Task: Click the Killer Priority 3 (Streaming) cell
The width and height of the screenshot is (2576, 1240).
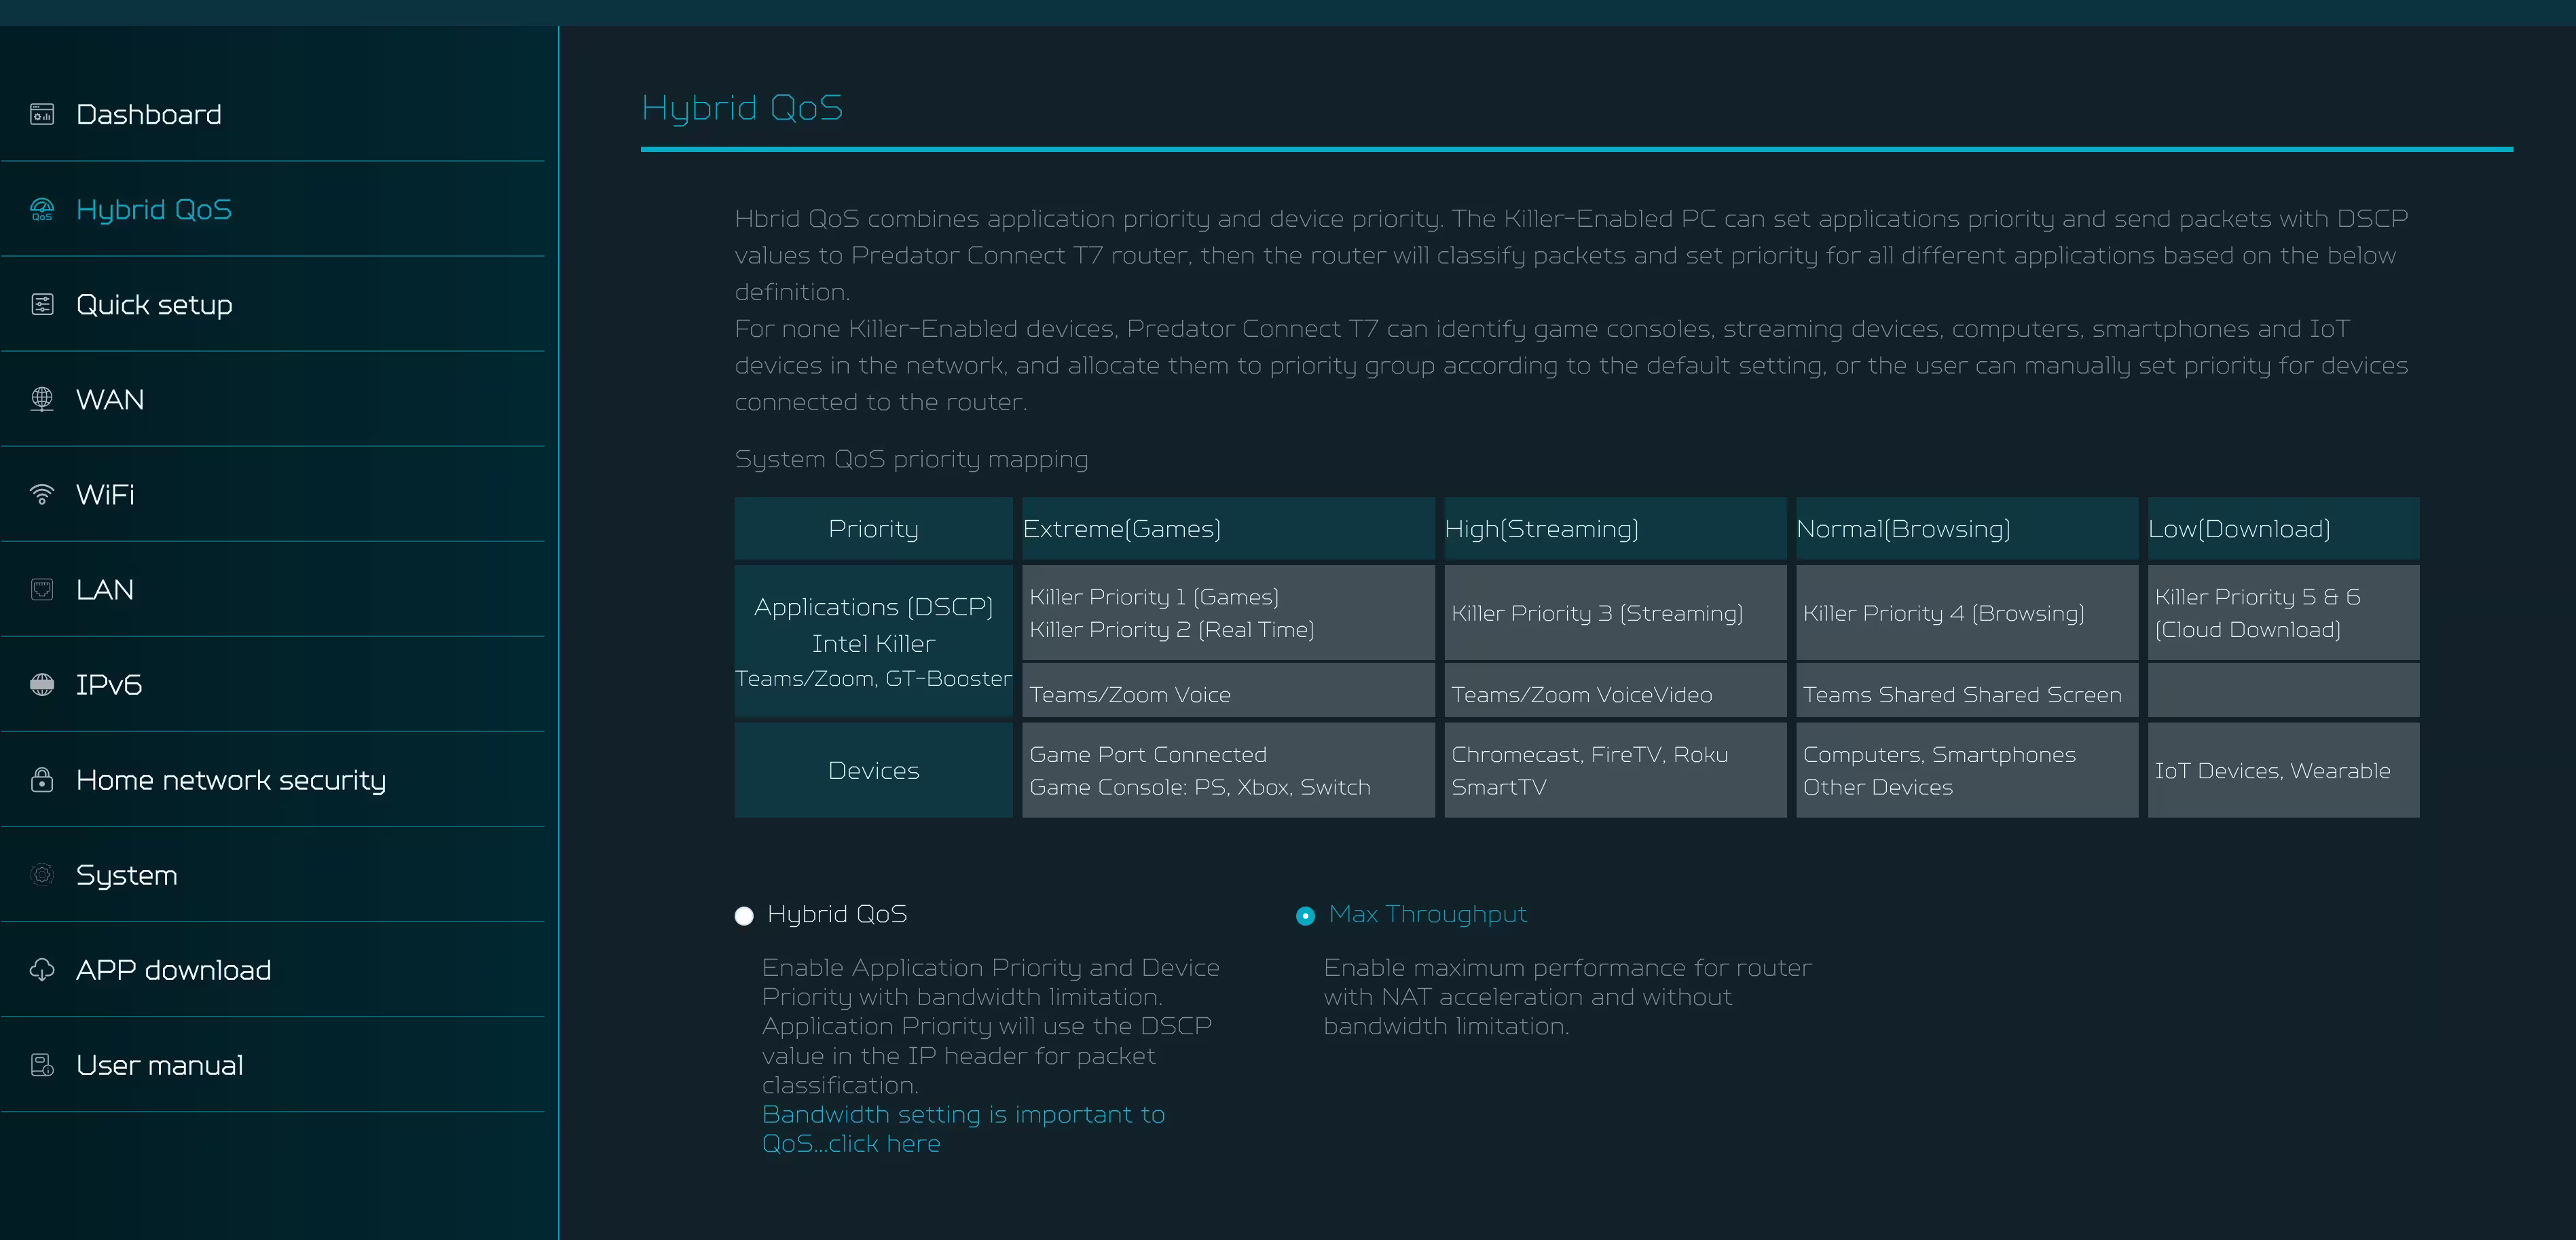Action: (x=1615, y=613)
